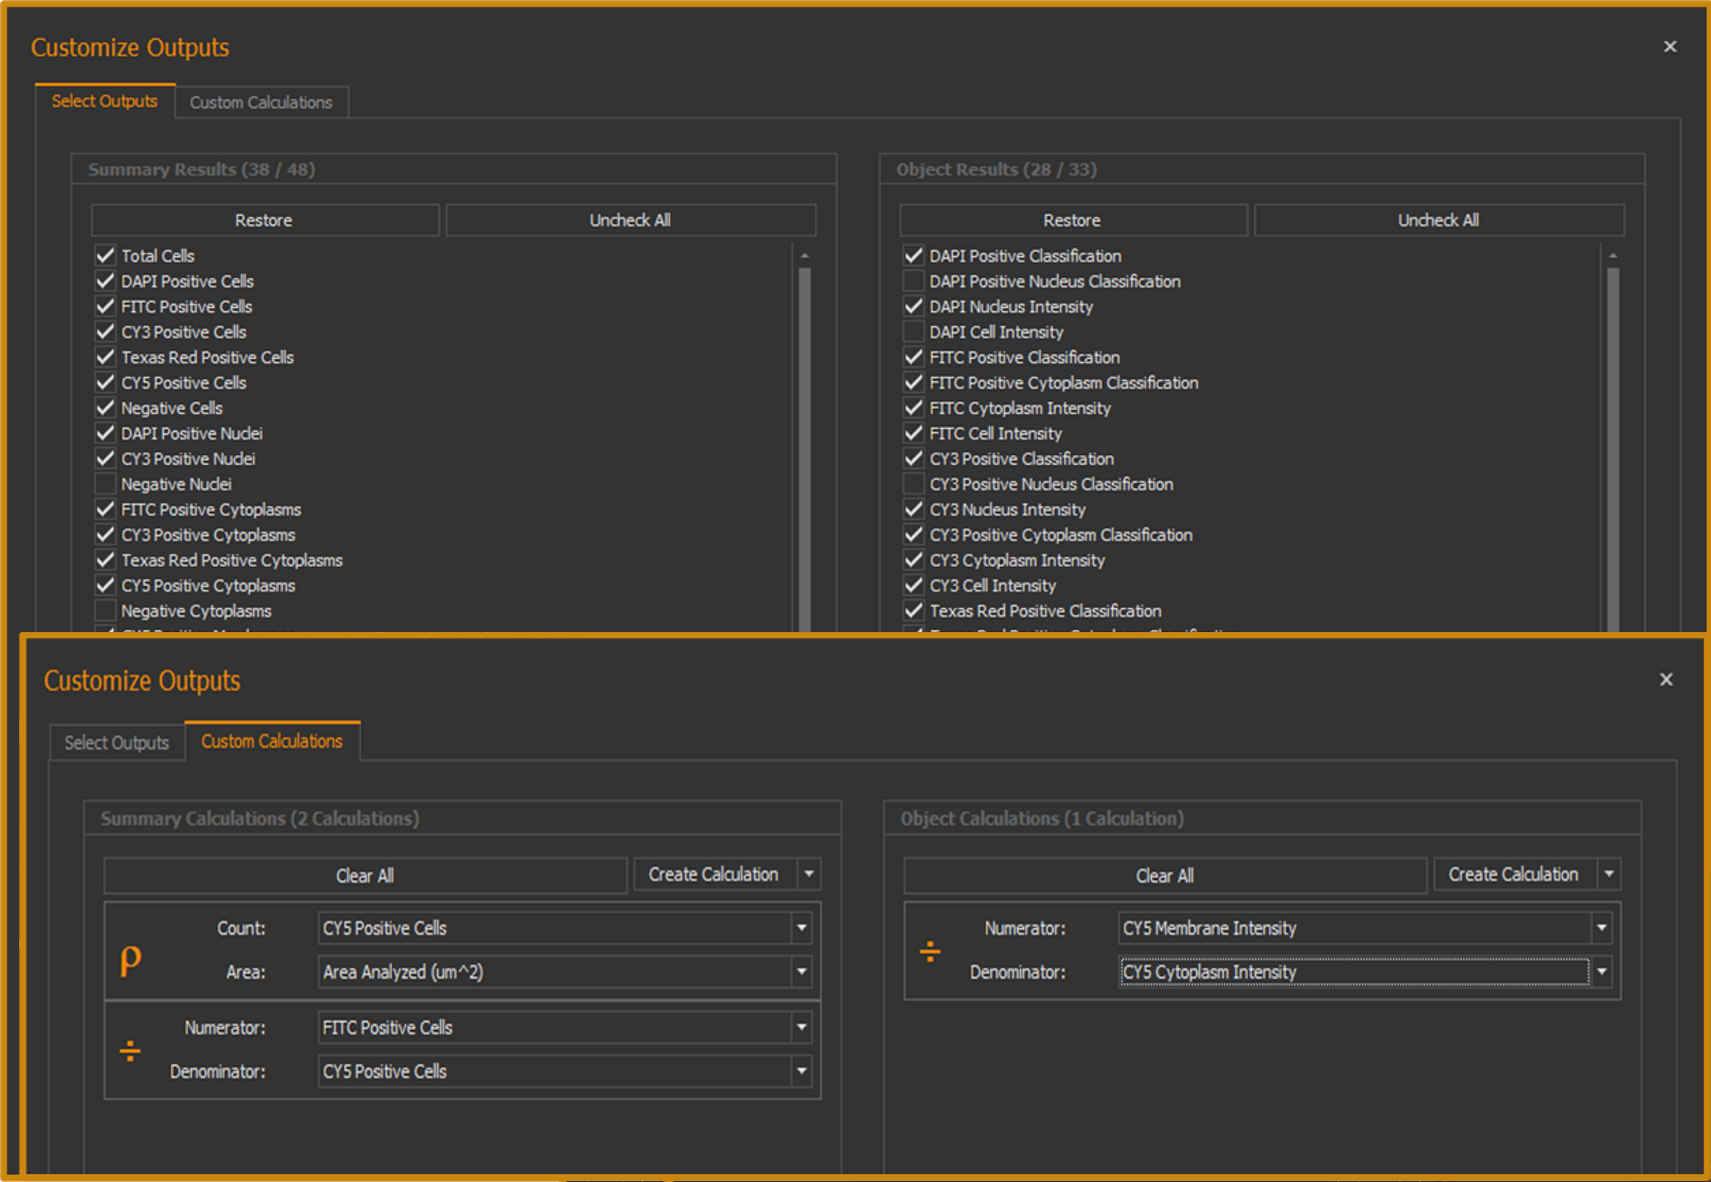Close the upper Customize Outputs dialog
Screen dimensions: 1711x1182
click(x=1670, y=47)
